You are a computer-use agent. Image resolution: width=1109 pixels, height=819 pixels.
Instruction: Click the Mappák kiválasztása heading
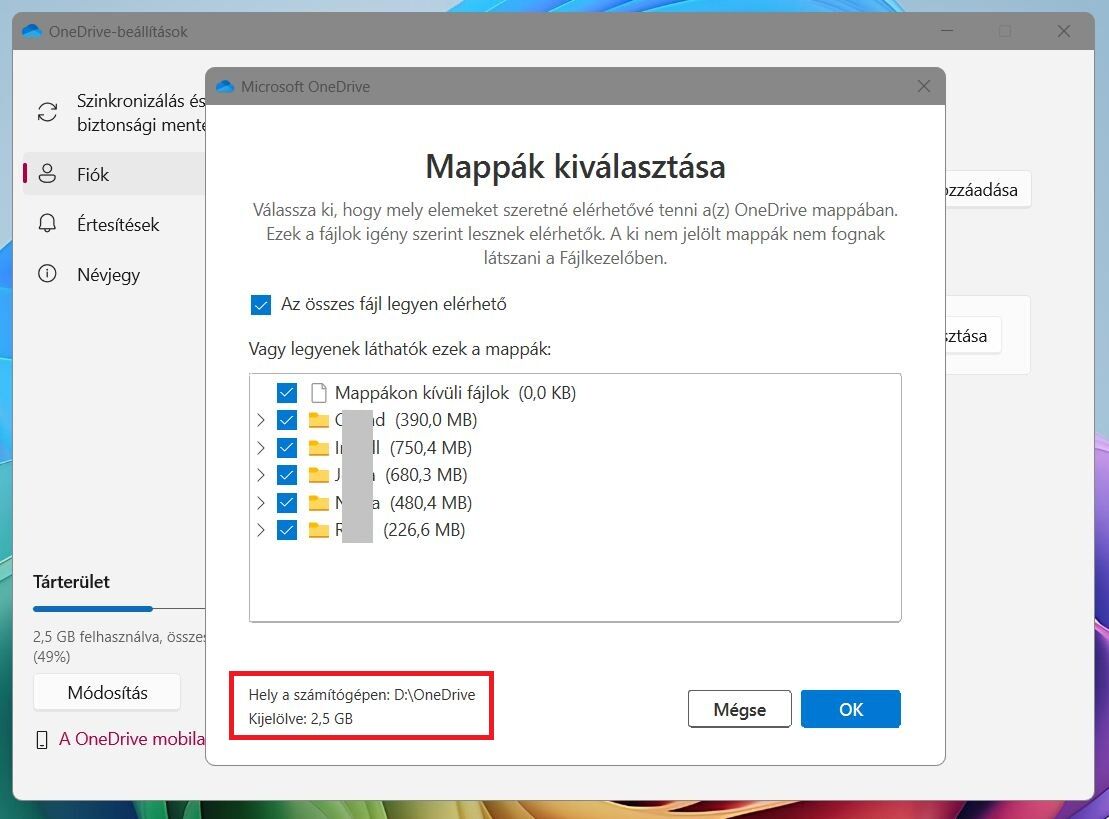pyautogui.click(x=575, y=167)
